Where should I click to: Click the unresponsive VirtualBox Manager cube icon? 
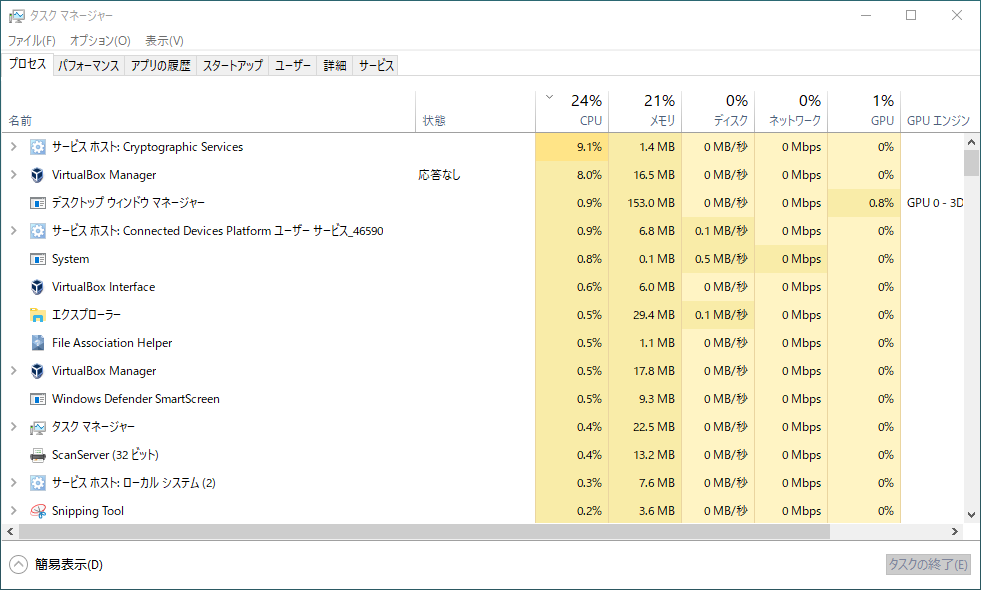(38, 175)
